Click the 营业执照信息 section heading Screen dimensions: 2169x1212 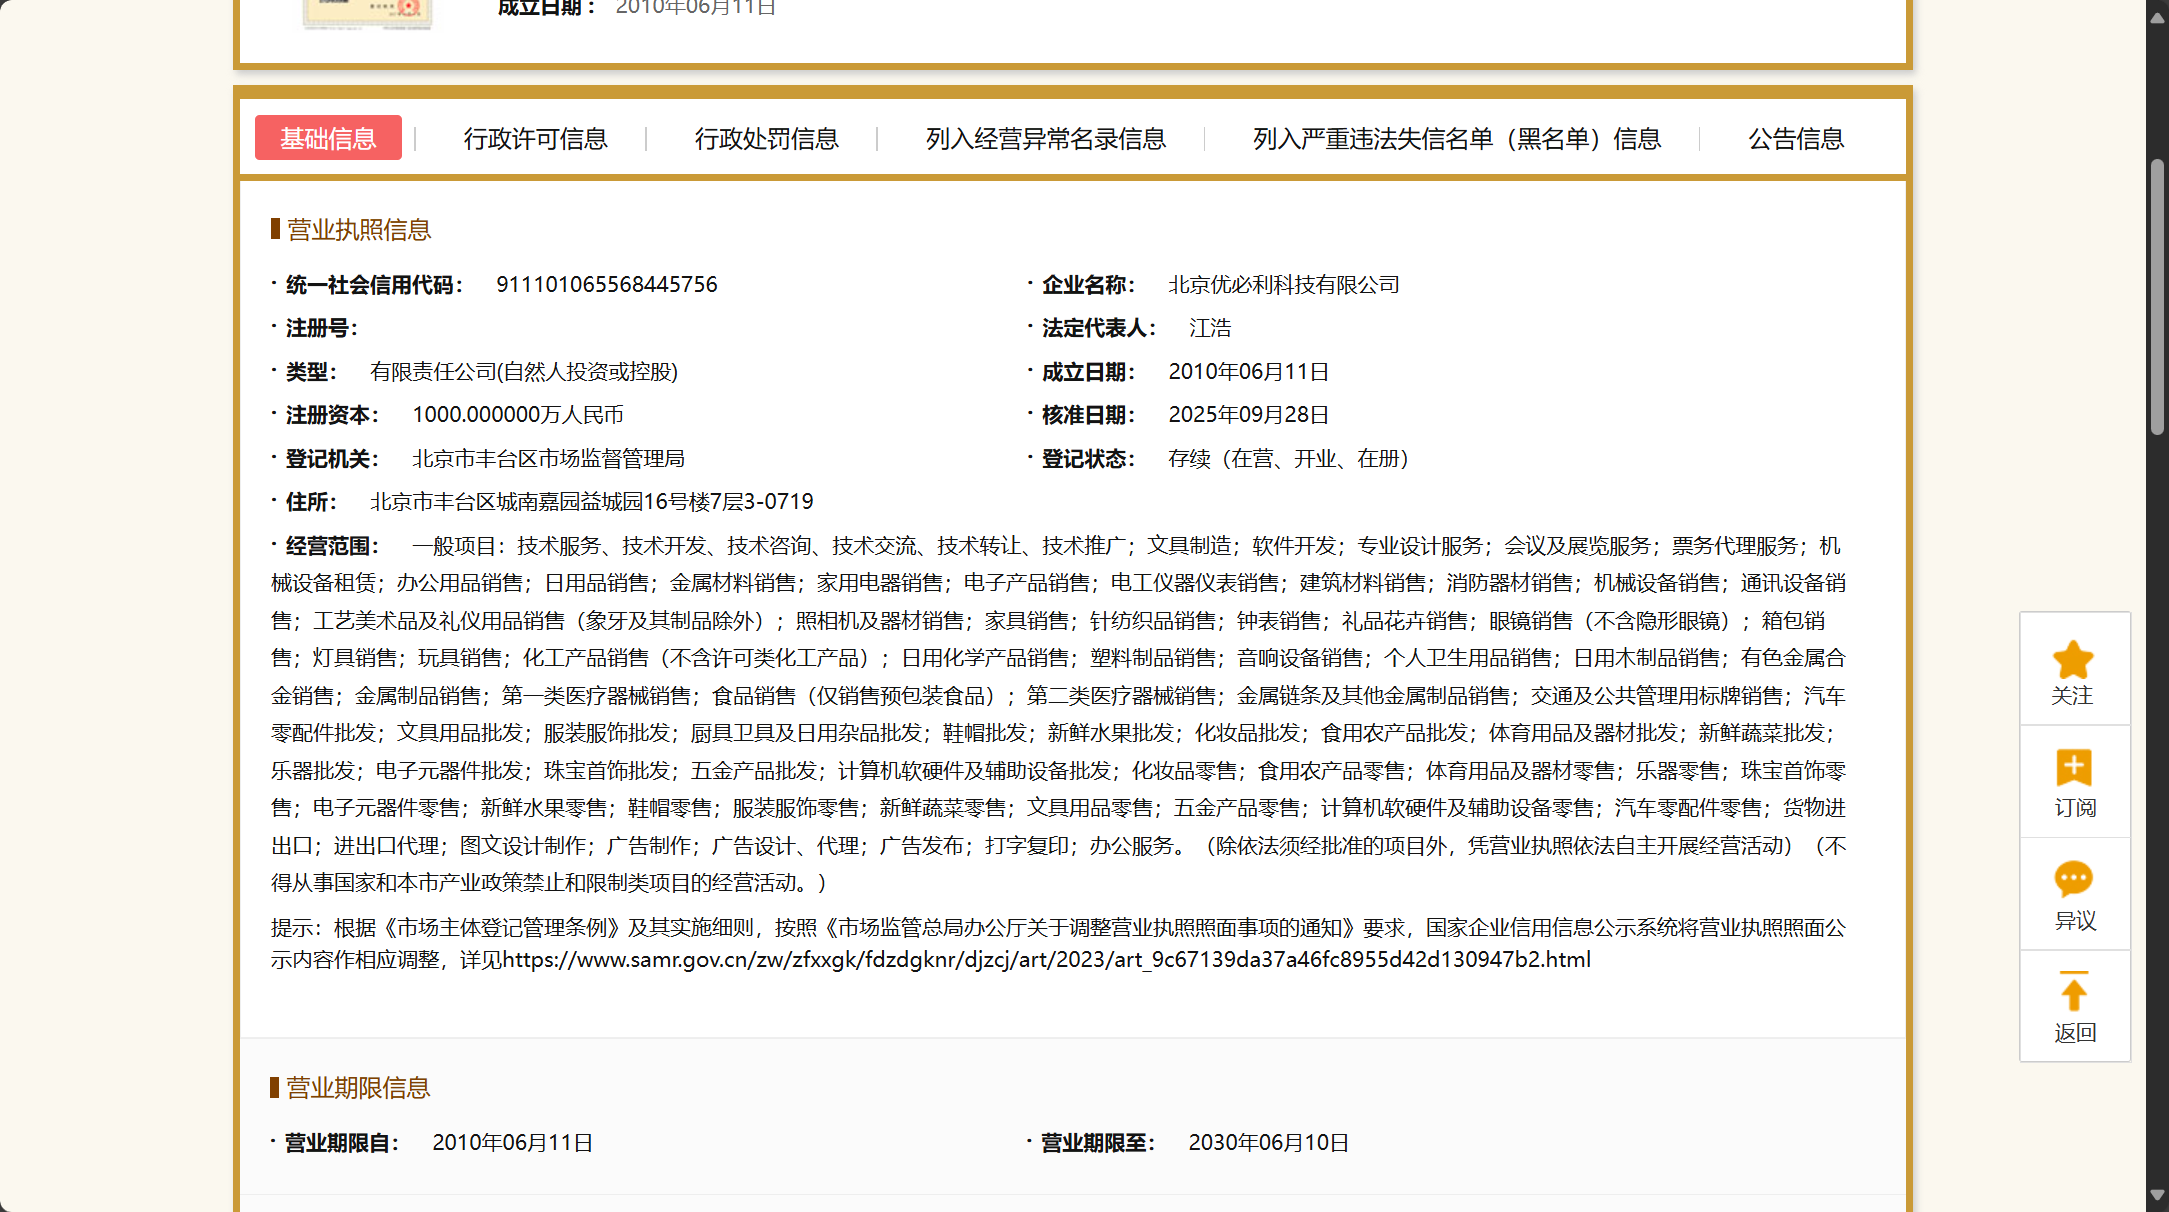[x=358, y=230]
